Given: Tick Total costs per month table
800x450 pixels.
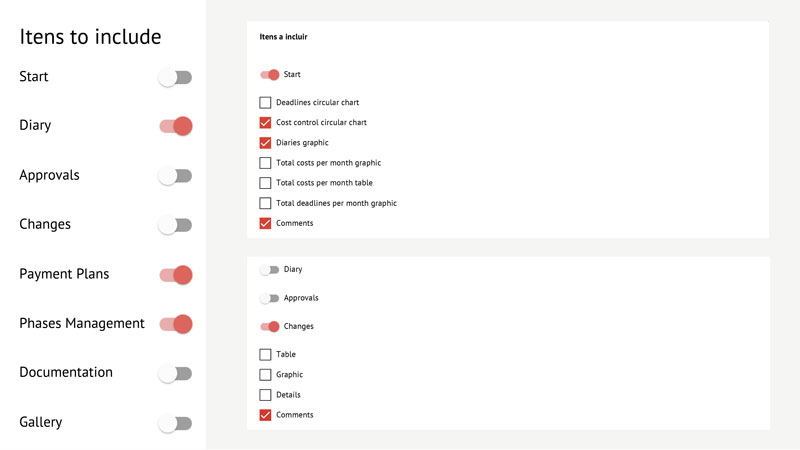Looking at the screenshot, I should (x=265, y=183).
